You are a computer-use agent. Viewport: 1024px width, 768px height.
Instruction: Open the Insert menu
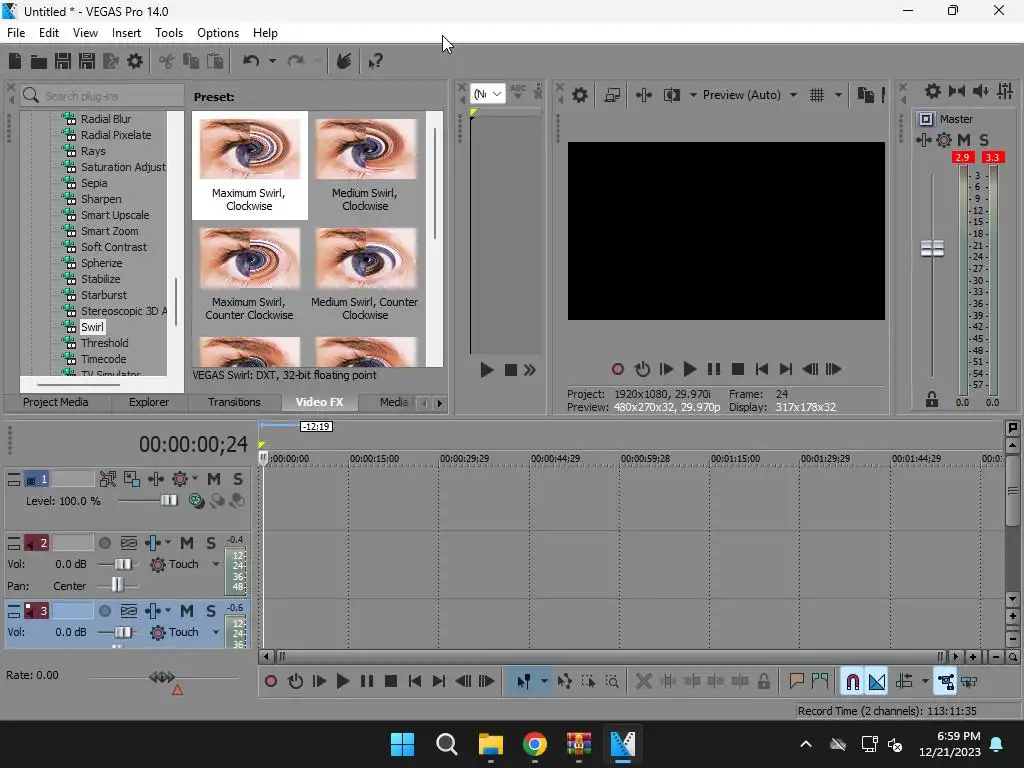(x=126, y=33)
